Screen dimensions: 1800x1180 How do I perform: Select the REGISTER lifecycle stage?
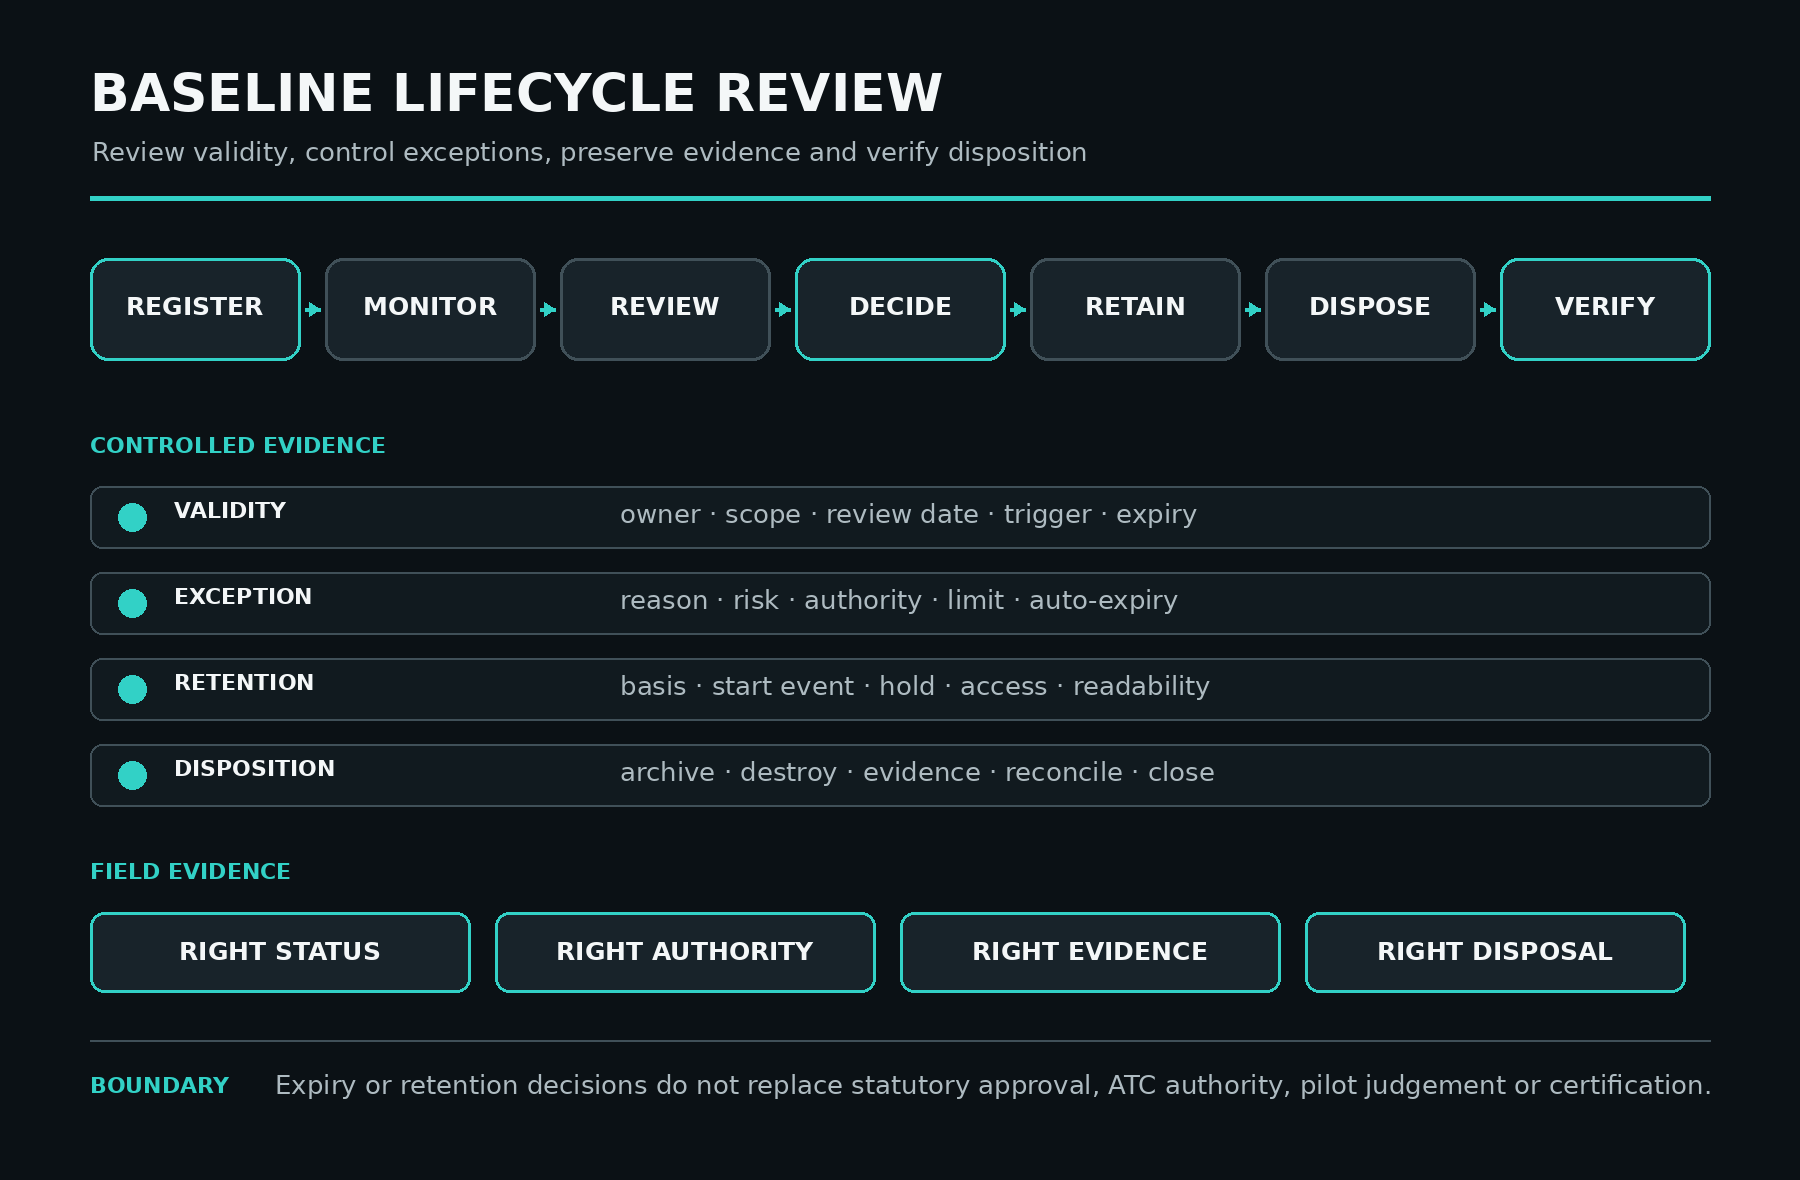point(195,309)
